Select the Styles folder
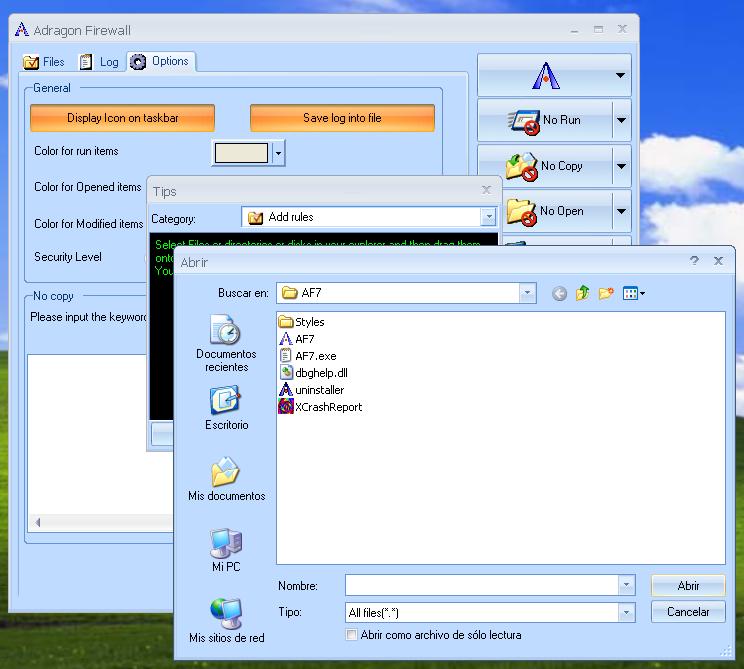Viewport: 744px width, 669px height. tap(302, 322)
